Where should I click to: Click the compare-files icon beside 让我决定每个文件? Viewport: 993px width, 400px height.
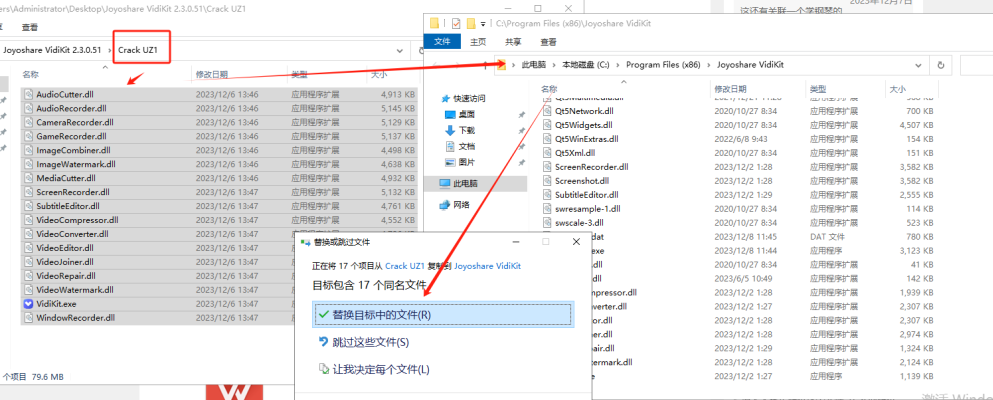point(324,369)
